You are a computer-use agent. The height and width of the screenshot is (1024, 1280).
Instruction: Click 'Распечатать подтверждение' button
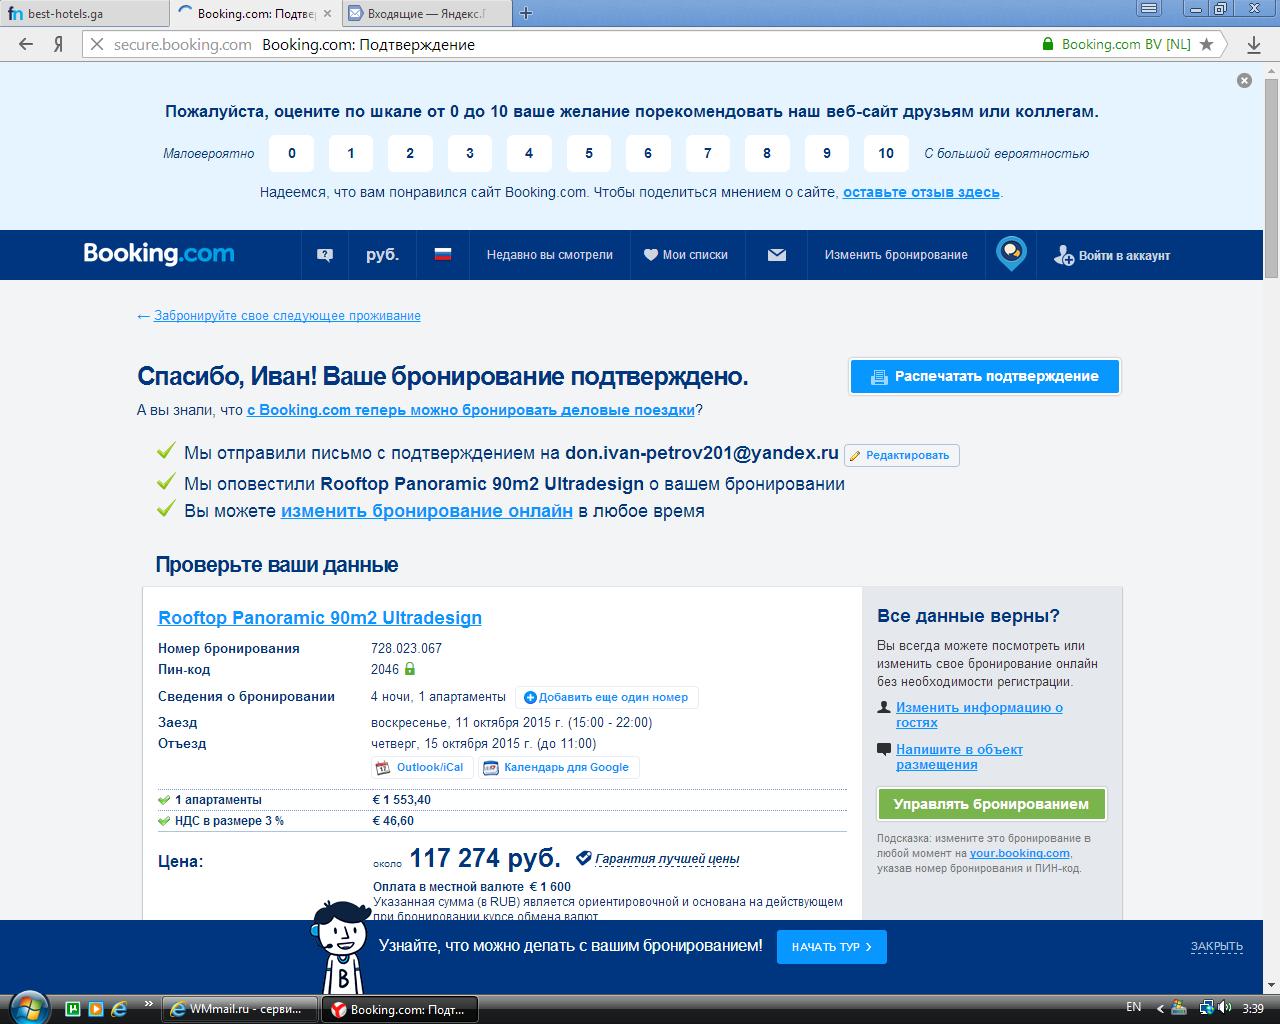click(985, 377)
